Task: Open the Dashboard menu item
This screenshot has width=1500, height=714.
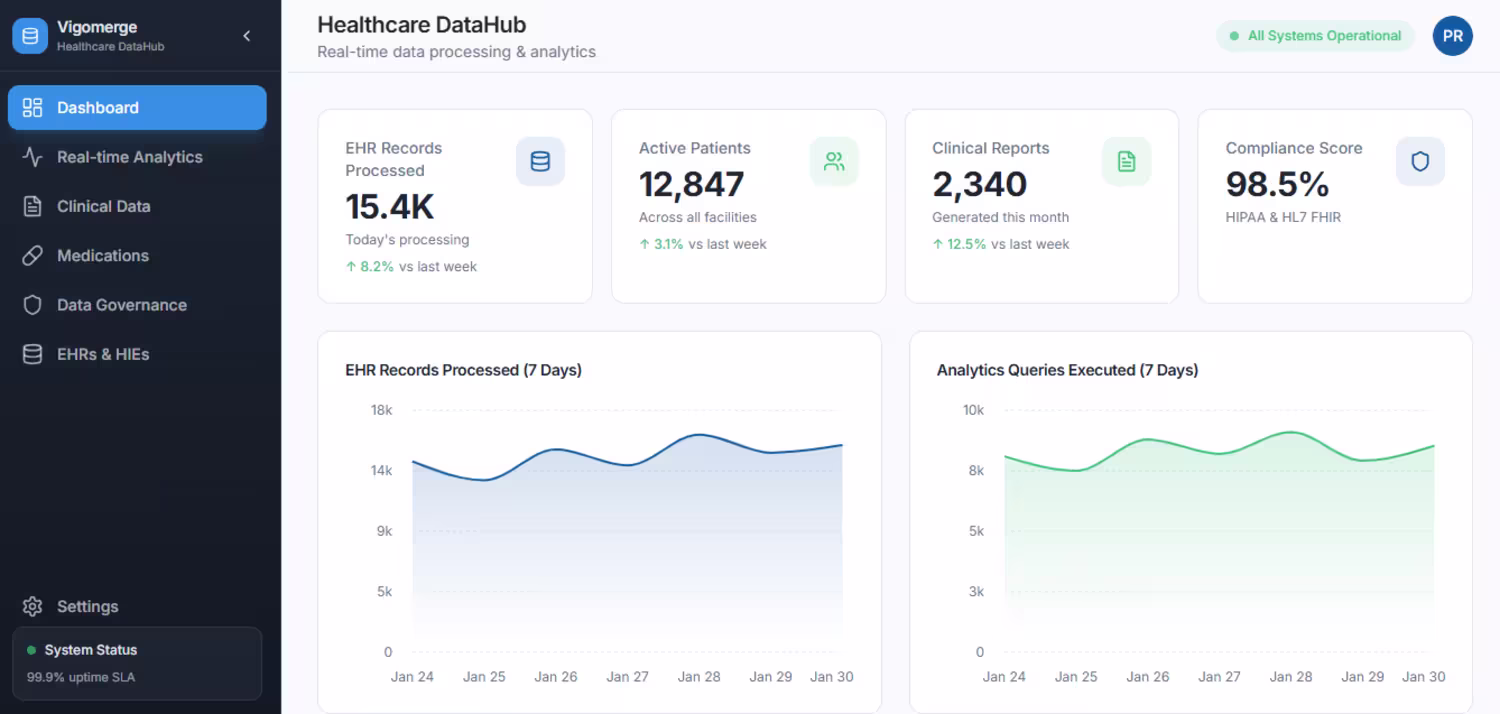Action: click(137, 108)
